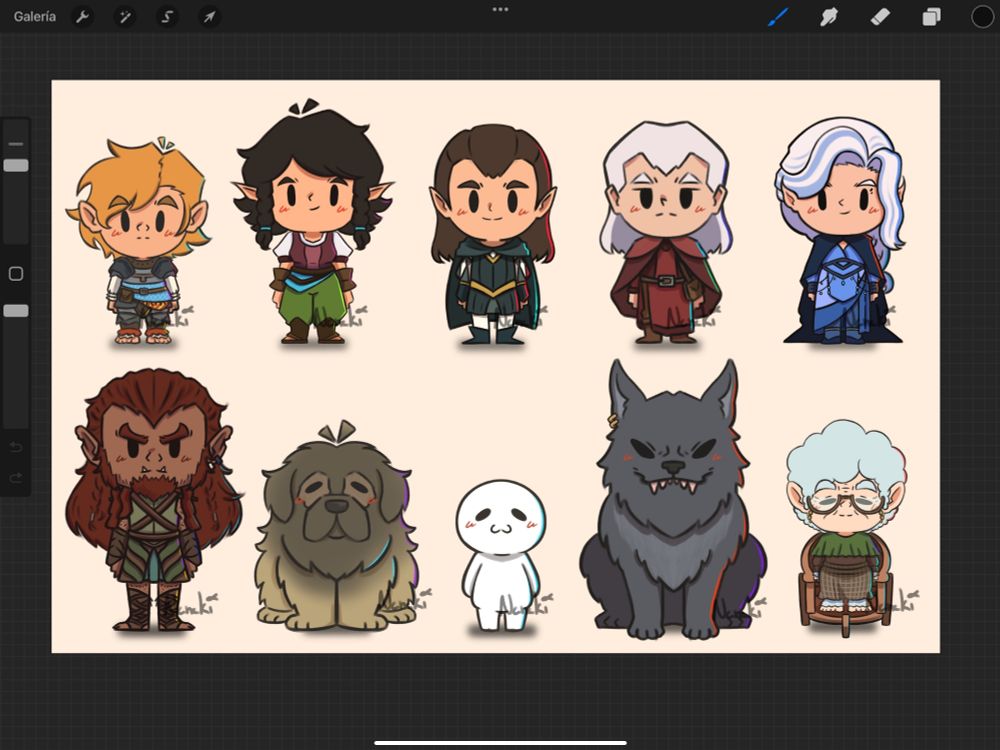
Task: Open the Layers panel
Action: pyautogui.click(x=932, y=16)
